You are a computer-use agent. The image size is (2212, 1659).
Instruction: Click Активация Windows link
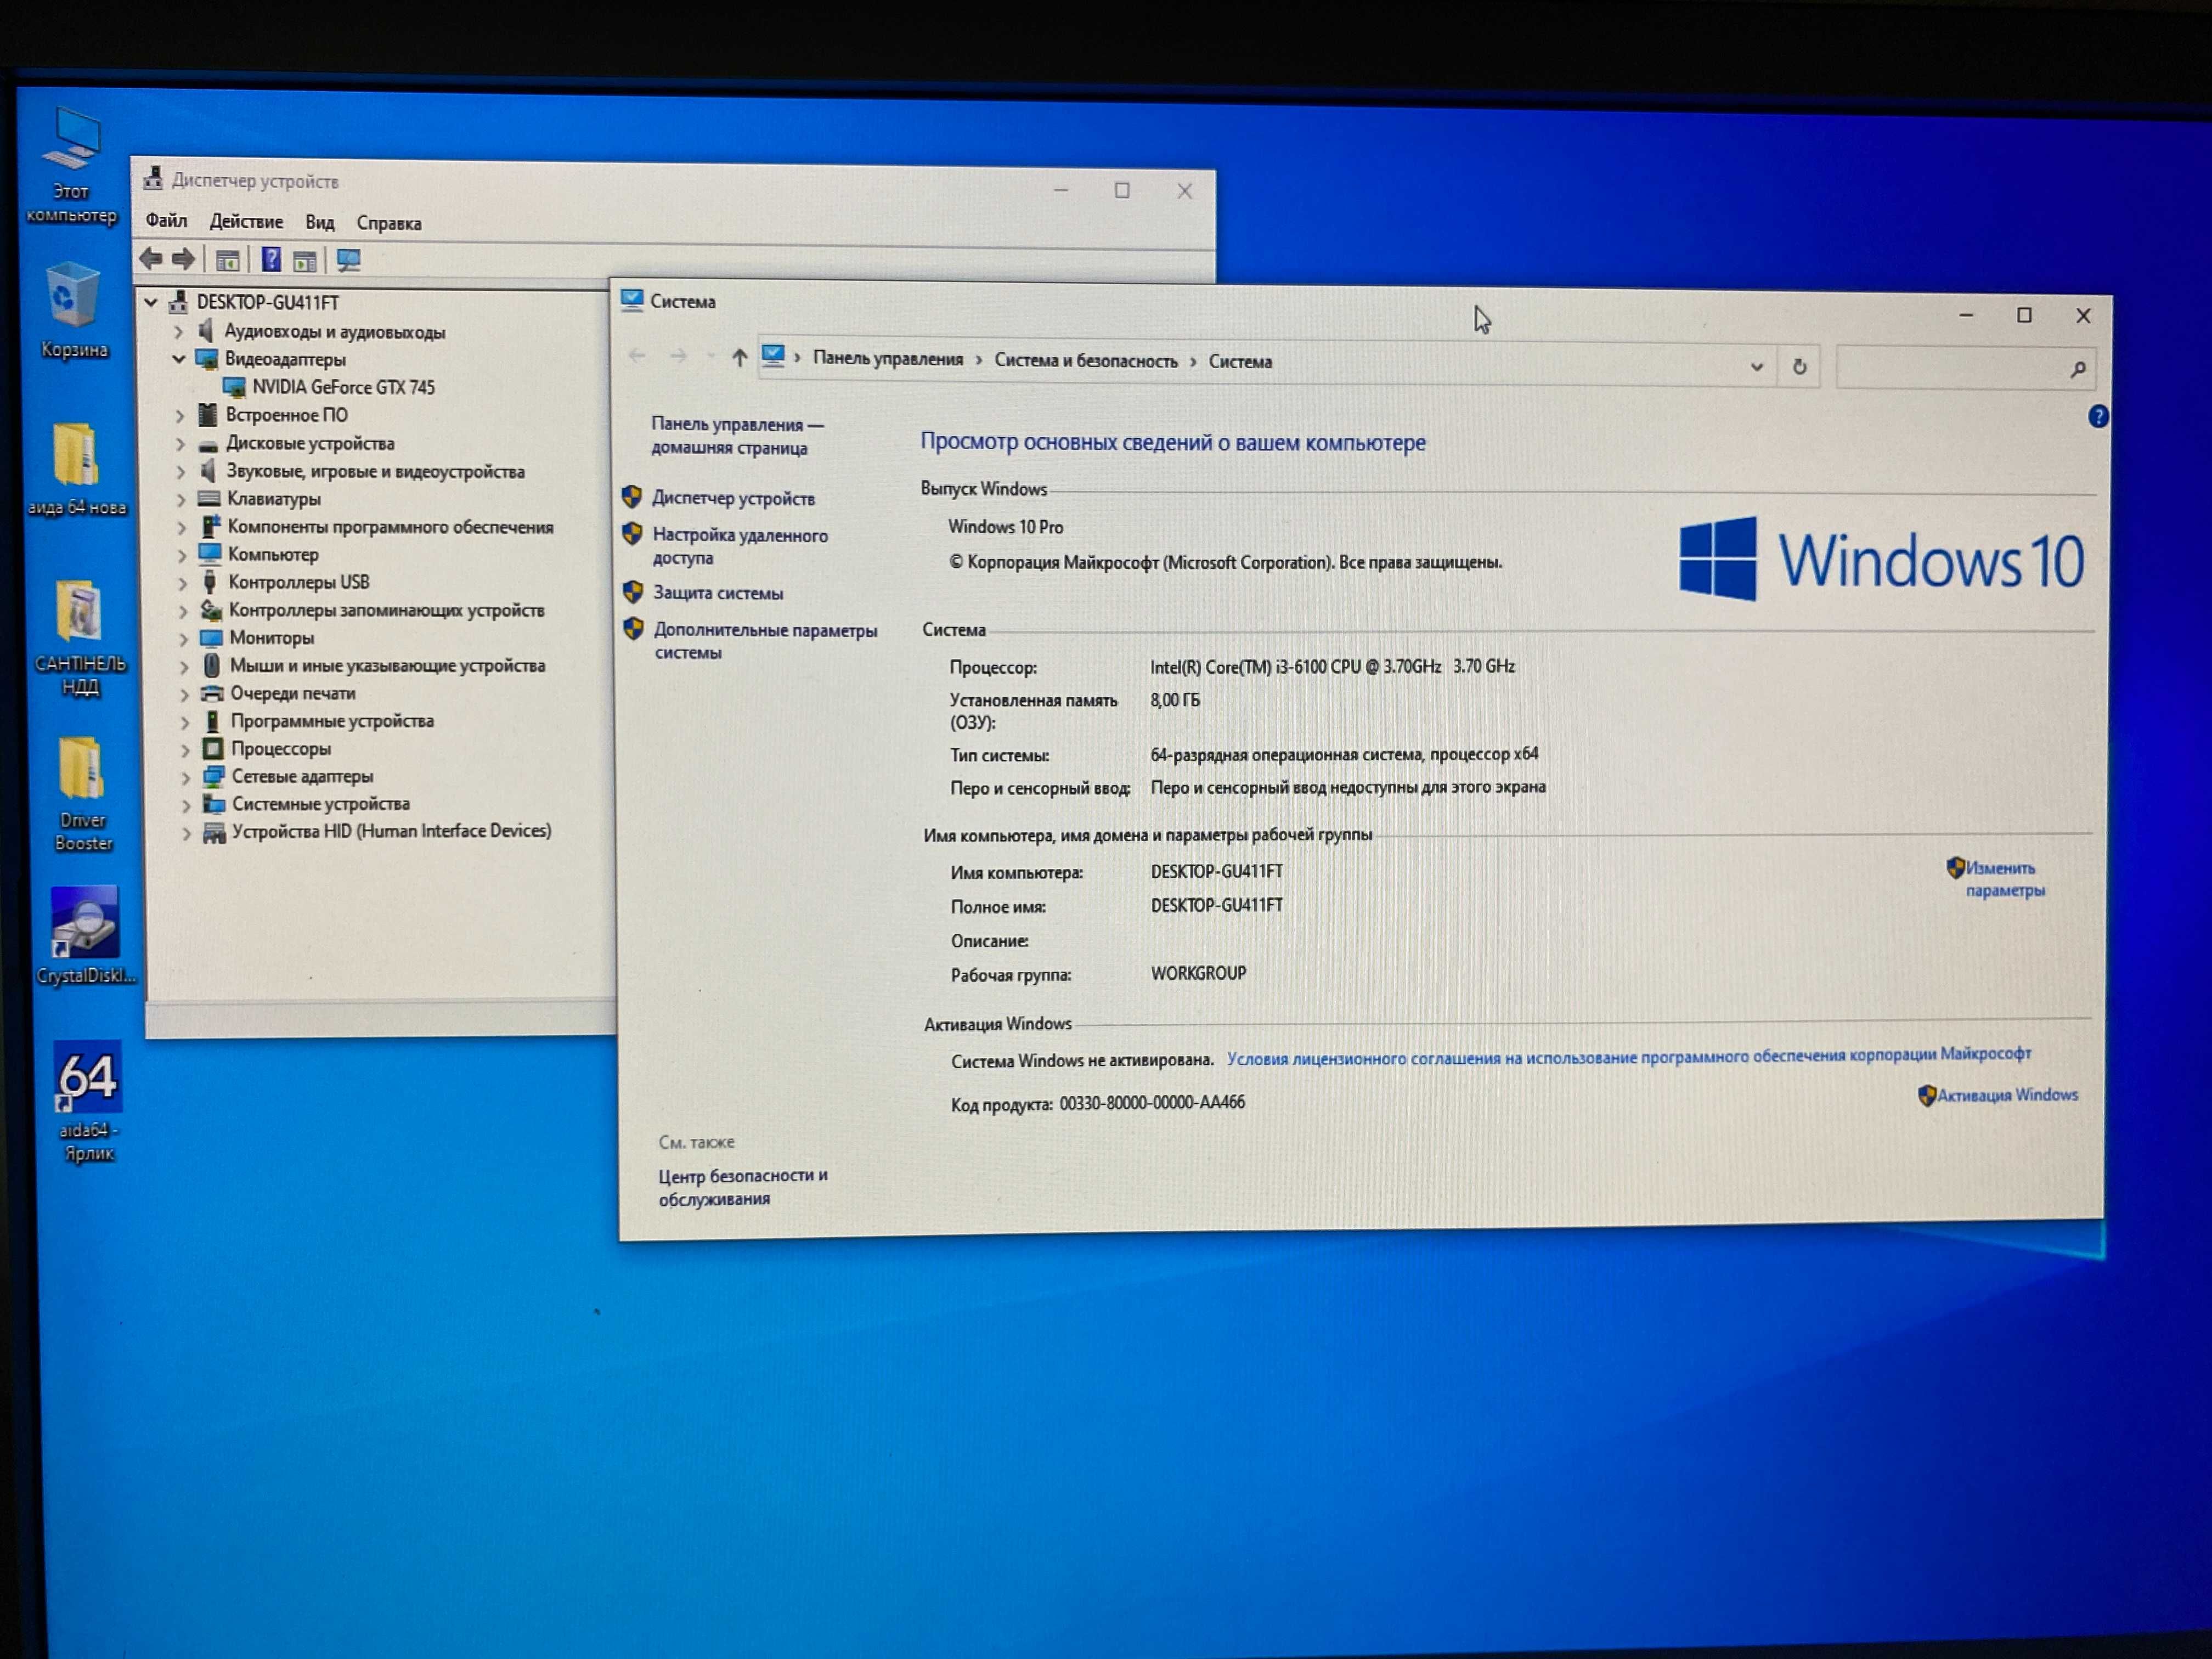tap(2007, 1095)
